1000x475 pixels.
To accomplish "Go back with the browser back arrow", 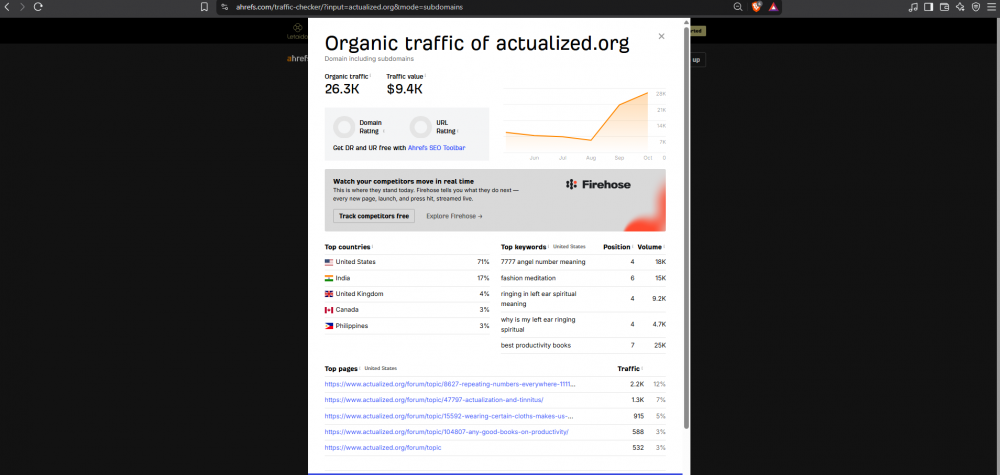I will [x=7, y=6].
